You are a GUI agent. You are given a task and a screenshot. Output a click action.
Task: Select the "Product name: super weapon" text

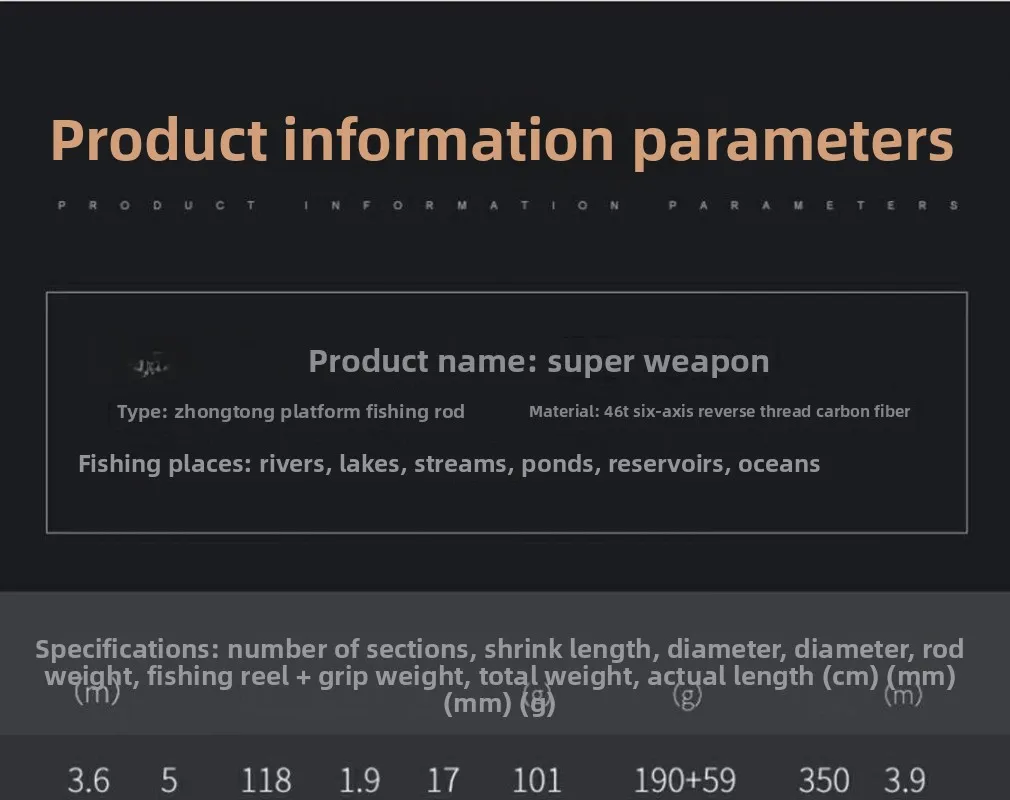(x=539, y=361)
